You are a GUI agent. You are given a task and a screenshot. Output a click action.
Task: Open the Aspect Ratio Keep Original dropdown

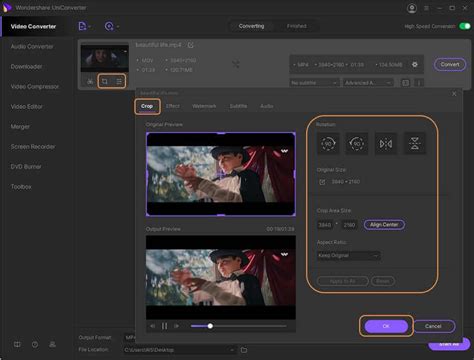tap(348, 256)
